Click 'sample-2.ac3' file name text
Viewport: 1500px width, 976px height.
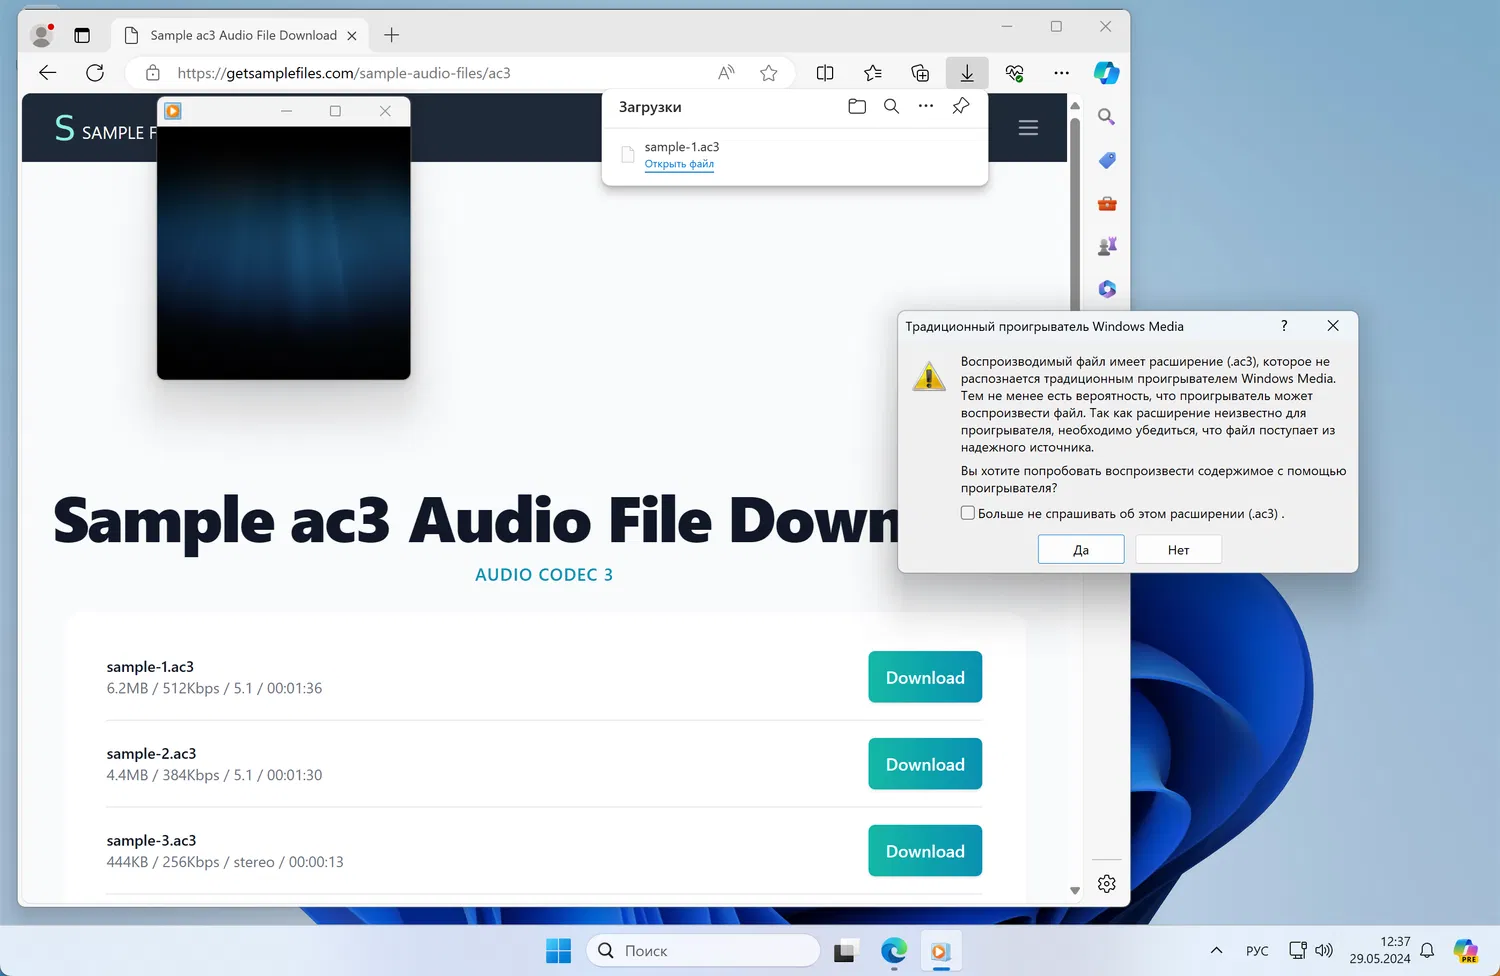(151, 754)
